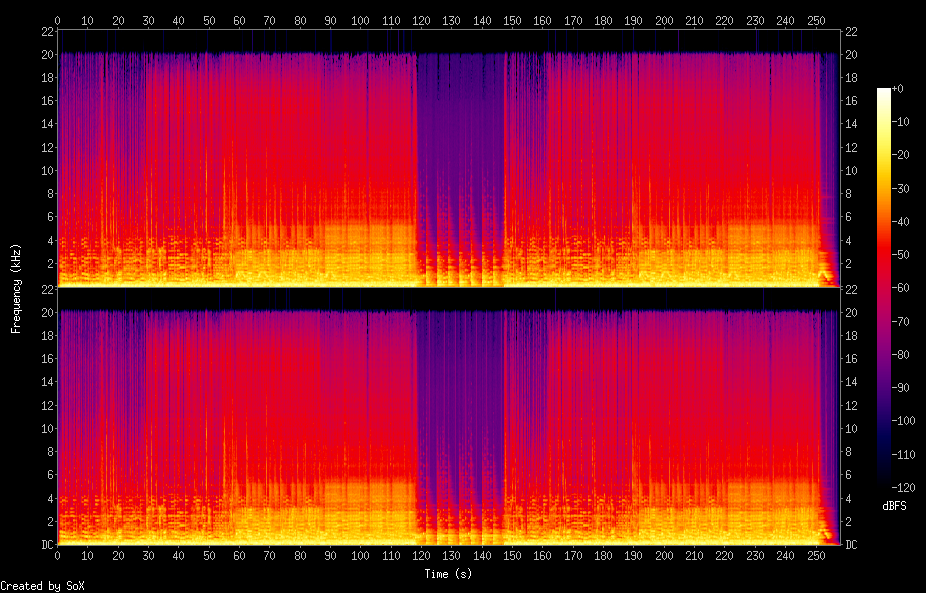Click the "dBFS" label under the color scale

tap(894, 506)
